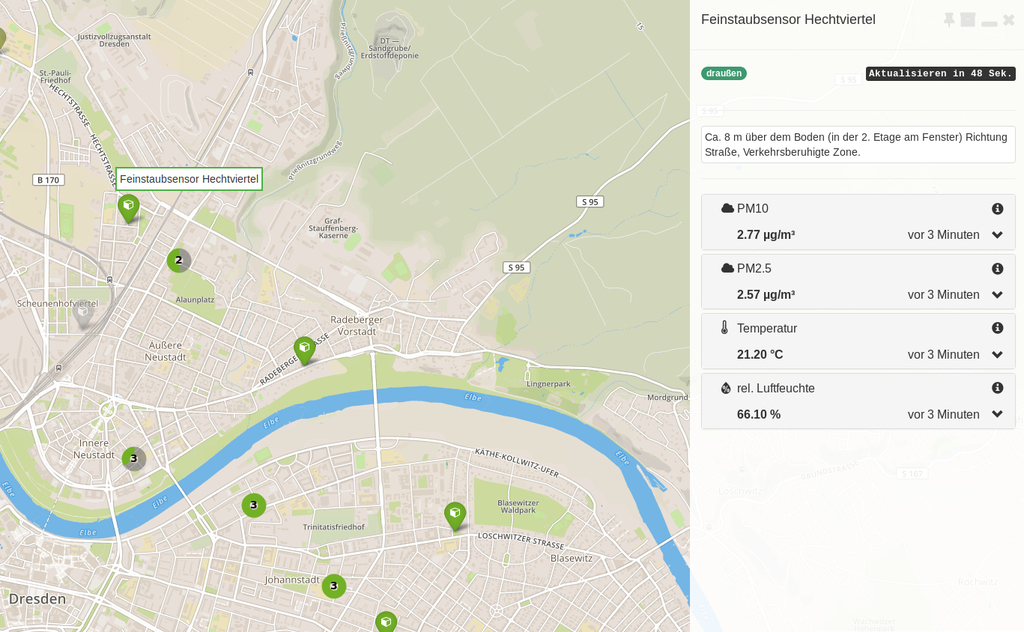The image size is (1024, 632).
Task: Show info about Temperatur reading
Action: (x=997, y=328)
